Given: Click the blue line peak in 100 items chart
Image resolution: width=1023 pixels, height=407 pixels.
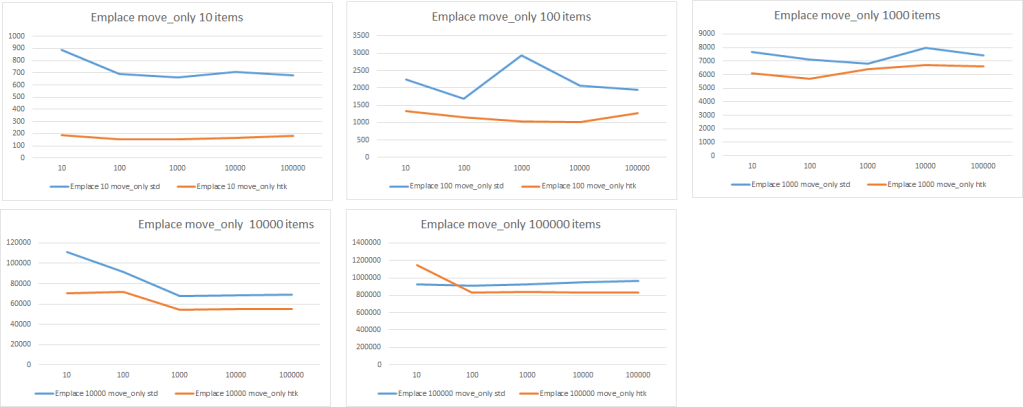Looking at the screenshot, I should pos(522,55).
